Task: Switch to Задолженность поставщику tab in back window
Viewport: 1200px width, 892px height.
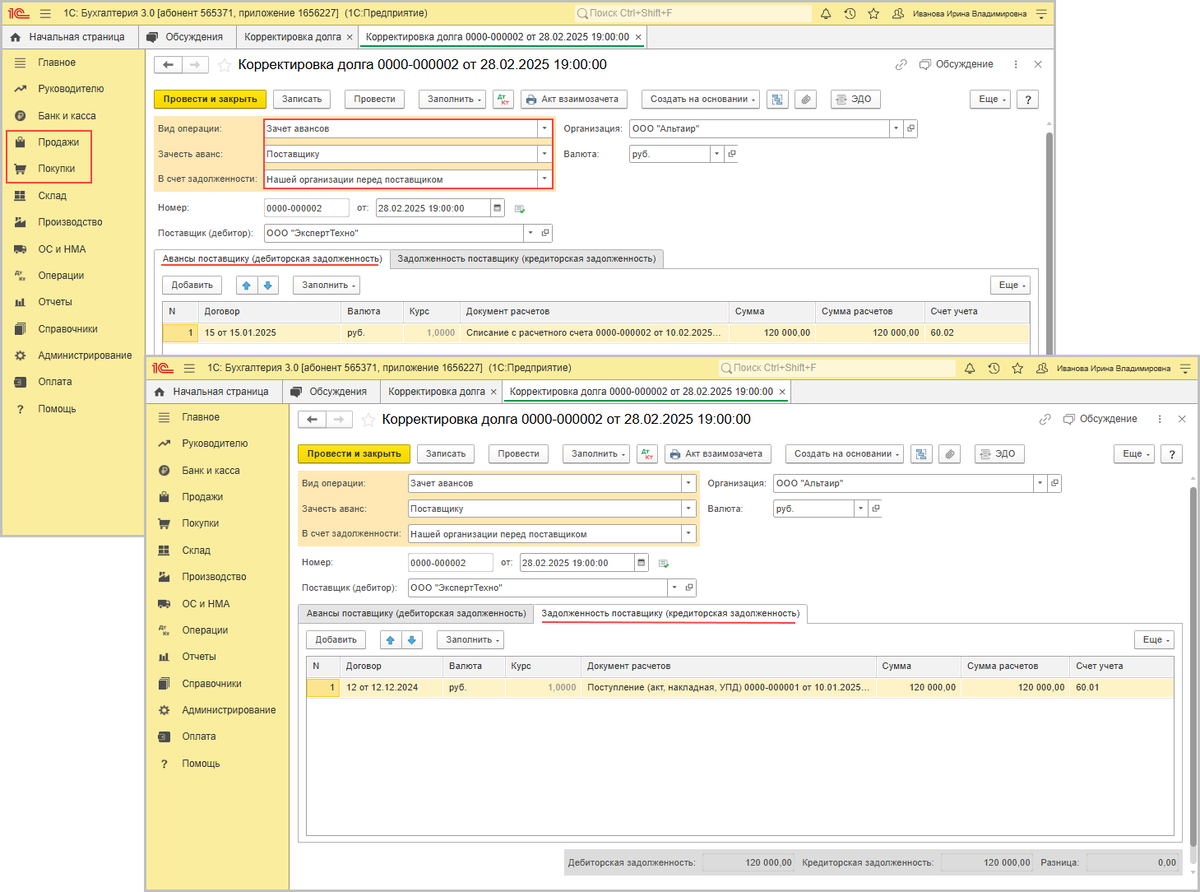Action: [526, 258]
